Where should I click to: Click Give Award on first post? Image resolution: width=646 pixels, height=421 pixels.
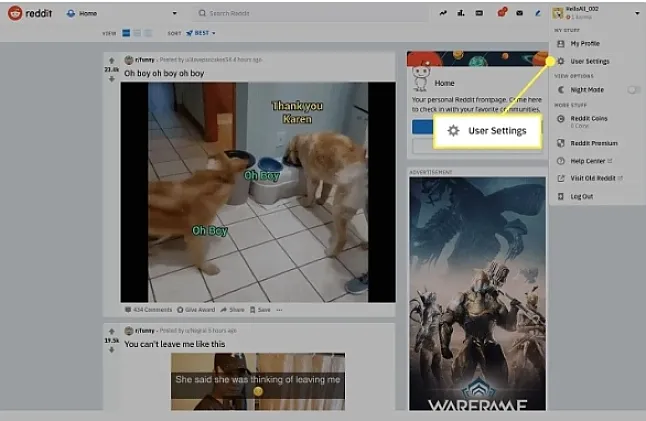[x=196, y=310]
